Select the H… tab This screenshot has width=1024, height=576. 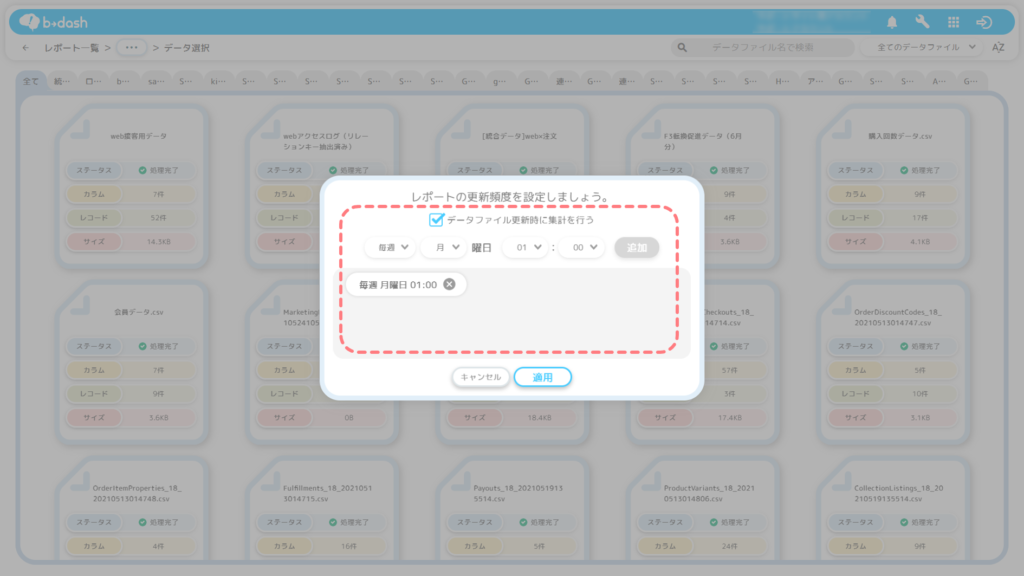(x=782, y=82)
